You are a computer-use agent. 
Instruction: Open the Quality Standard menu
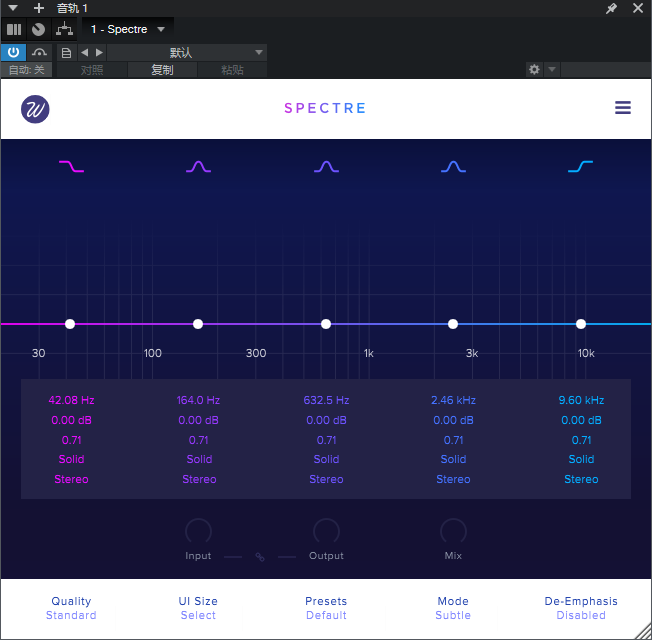[71, 608]
